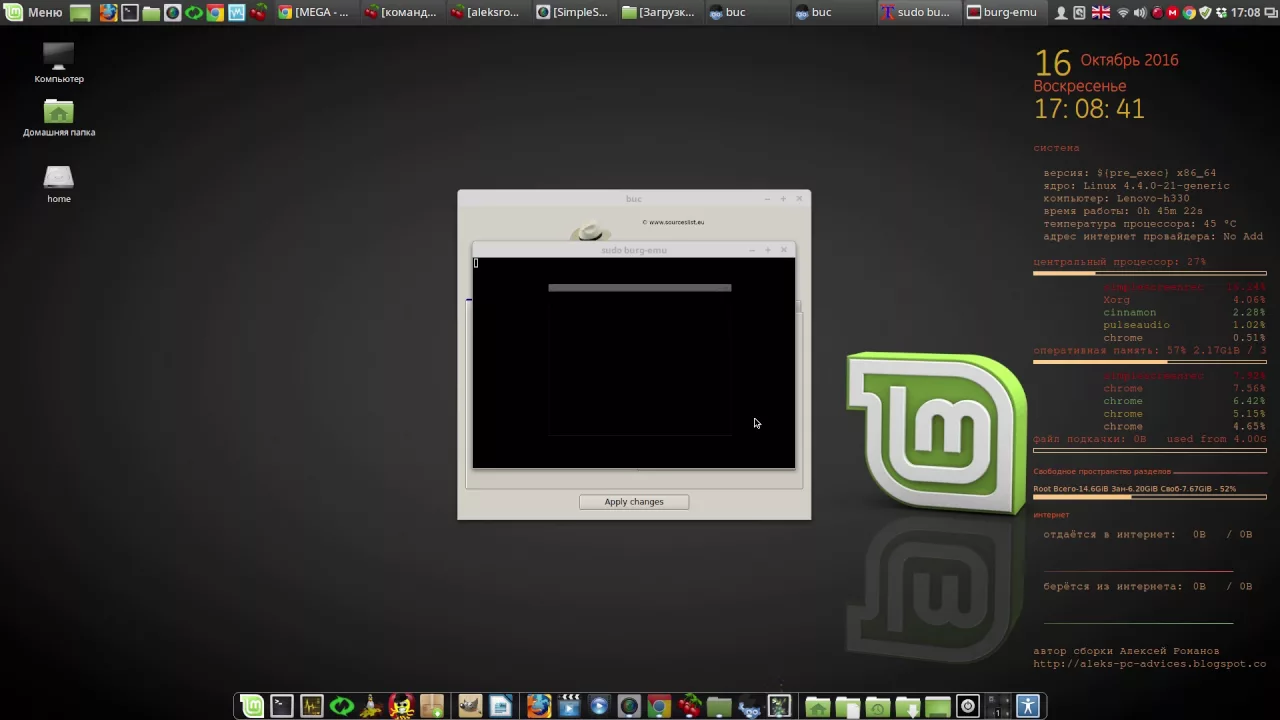Open the user applet in system tray

[1061, 13]
